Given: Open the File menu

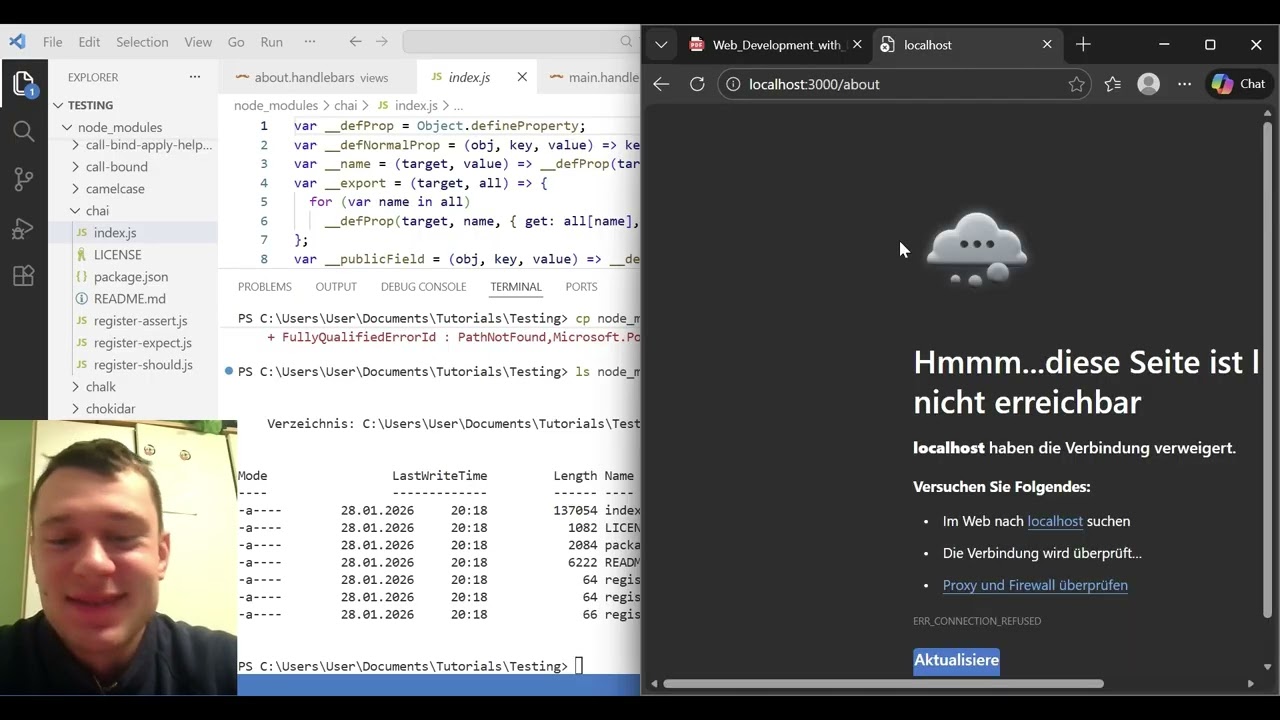Looking at the screenshot, I should 52,42.
